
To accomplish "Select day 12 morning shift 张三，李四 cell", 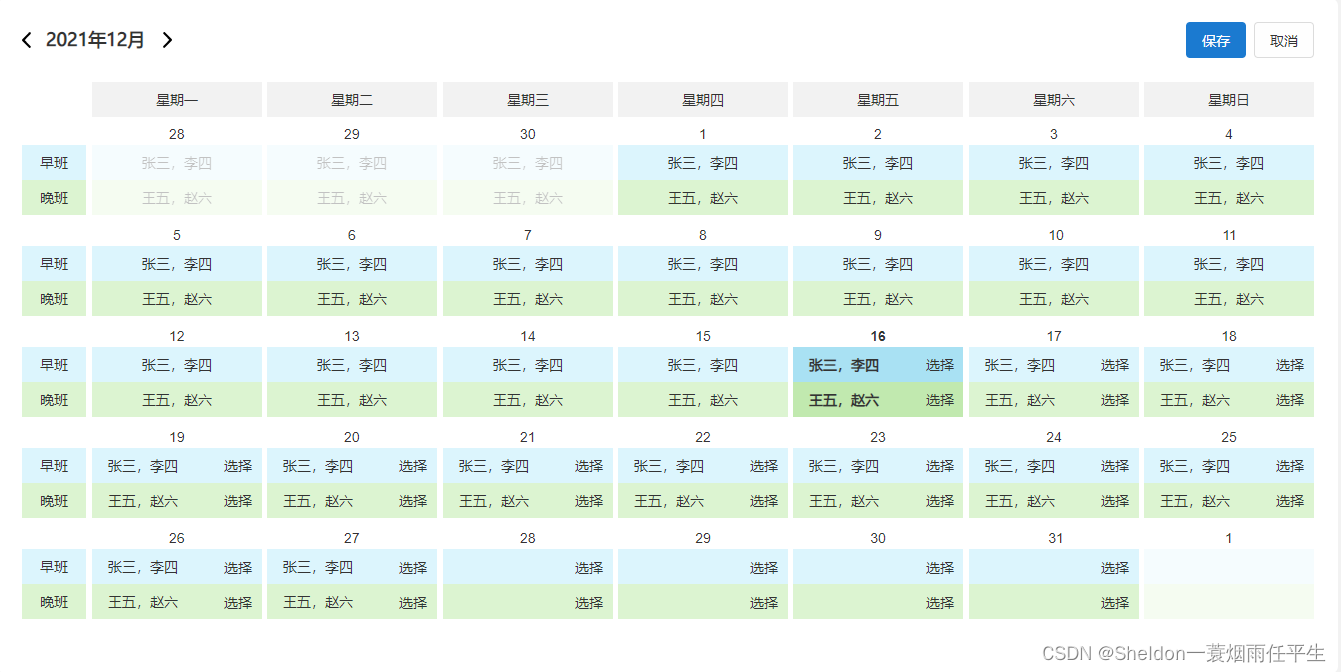I will pos(177,365).
